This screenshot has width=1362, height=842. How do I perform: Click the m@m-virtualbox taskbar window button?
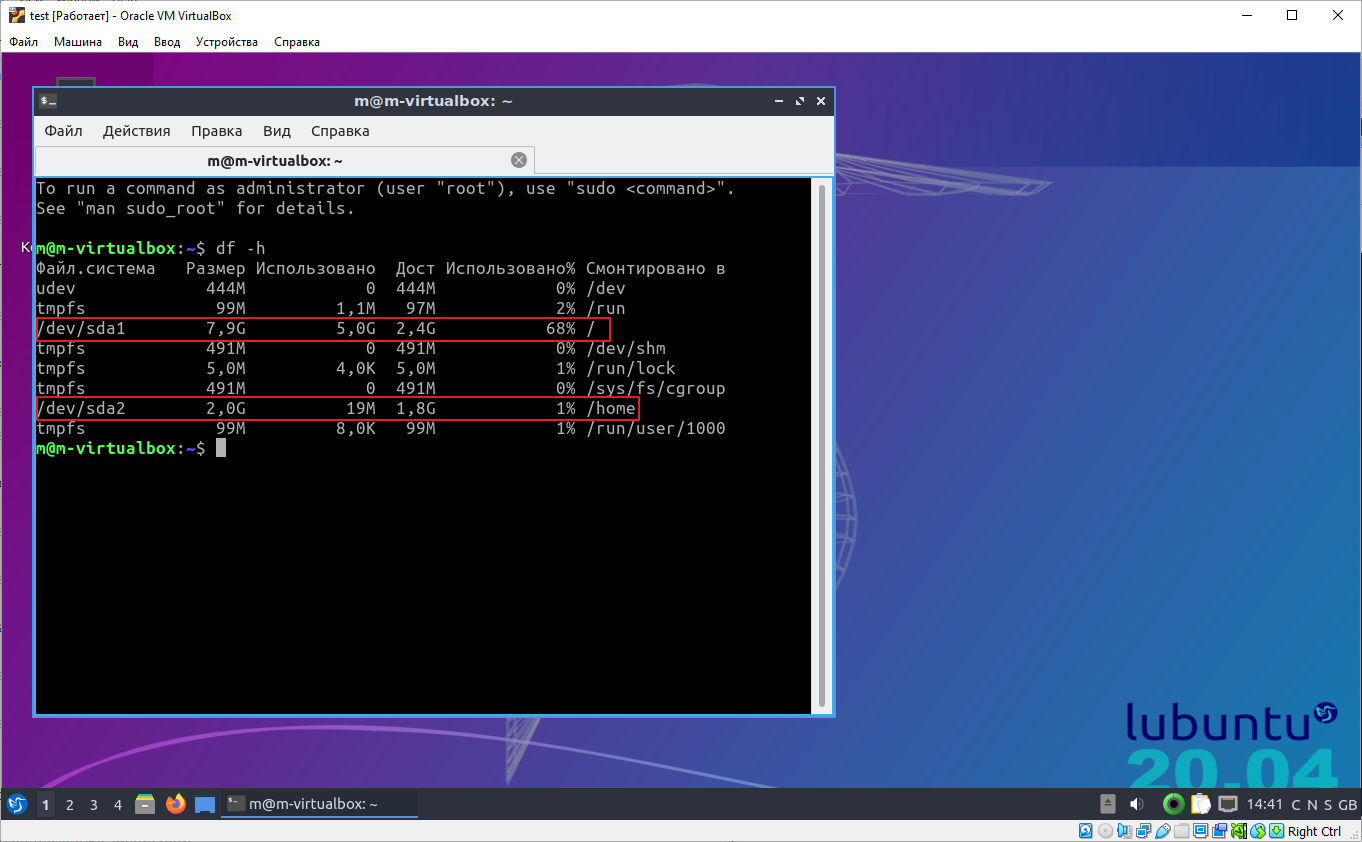tap(319, 804)
